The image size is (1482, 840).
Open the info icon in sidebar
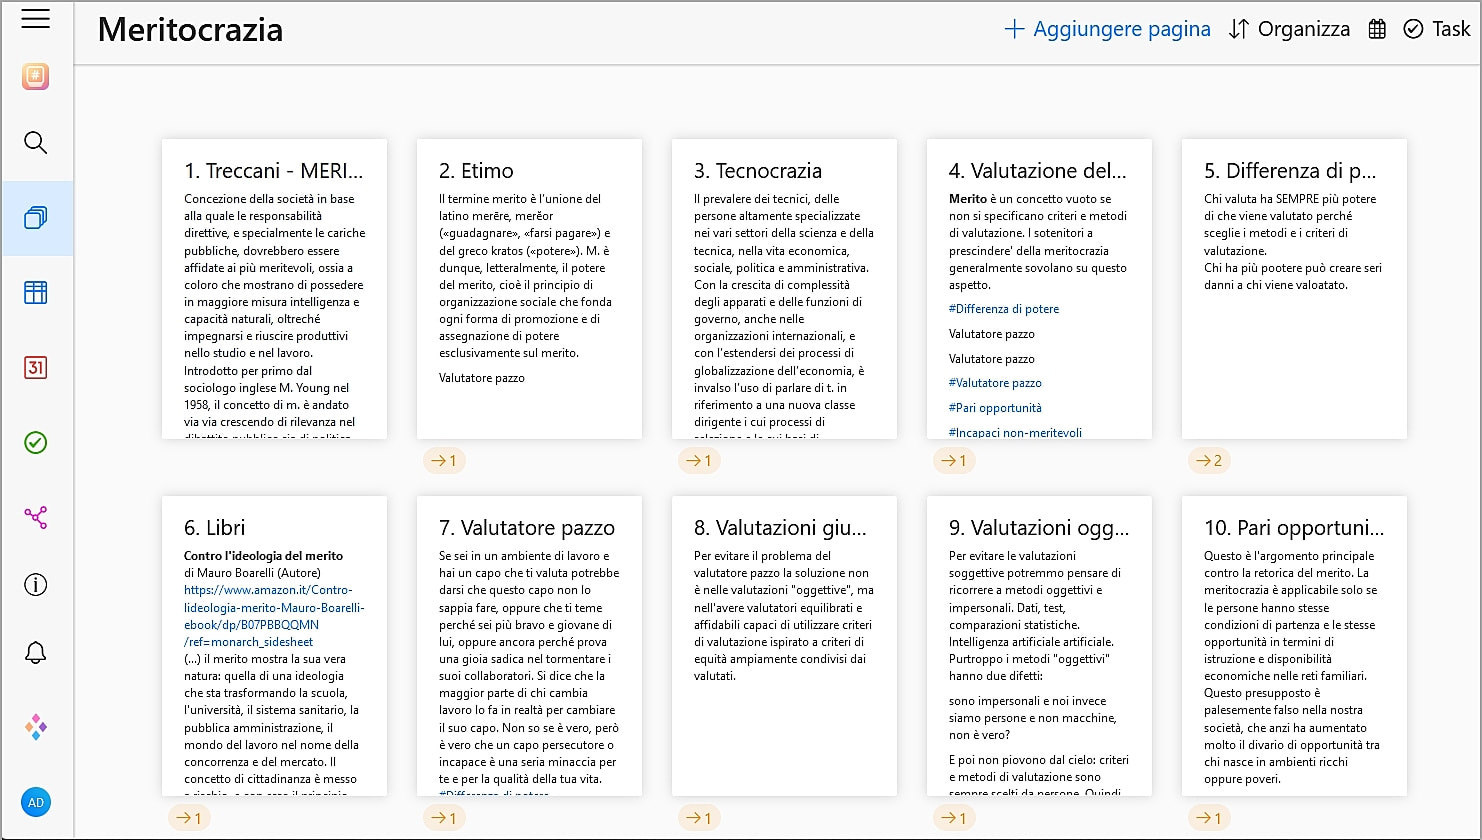pyautogui.click(x=35, y=585)
